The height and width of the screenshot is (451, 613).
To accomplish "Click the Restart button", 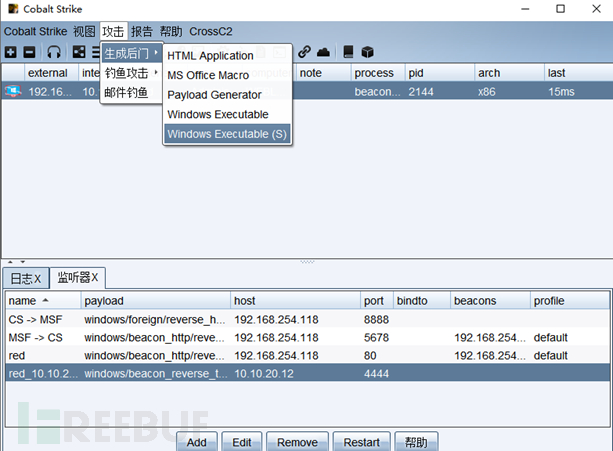I will point(362,442).
